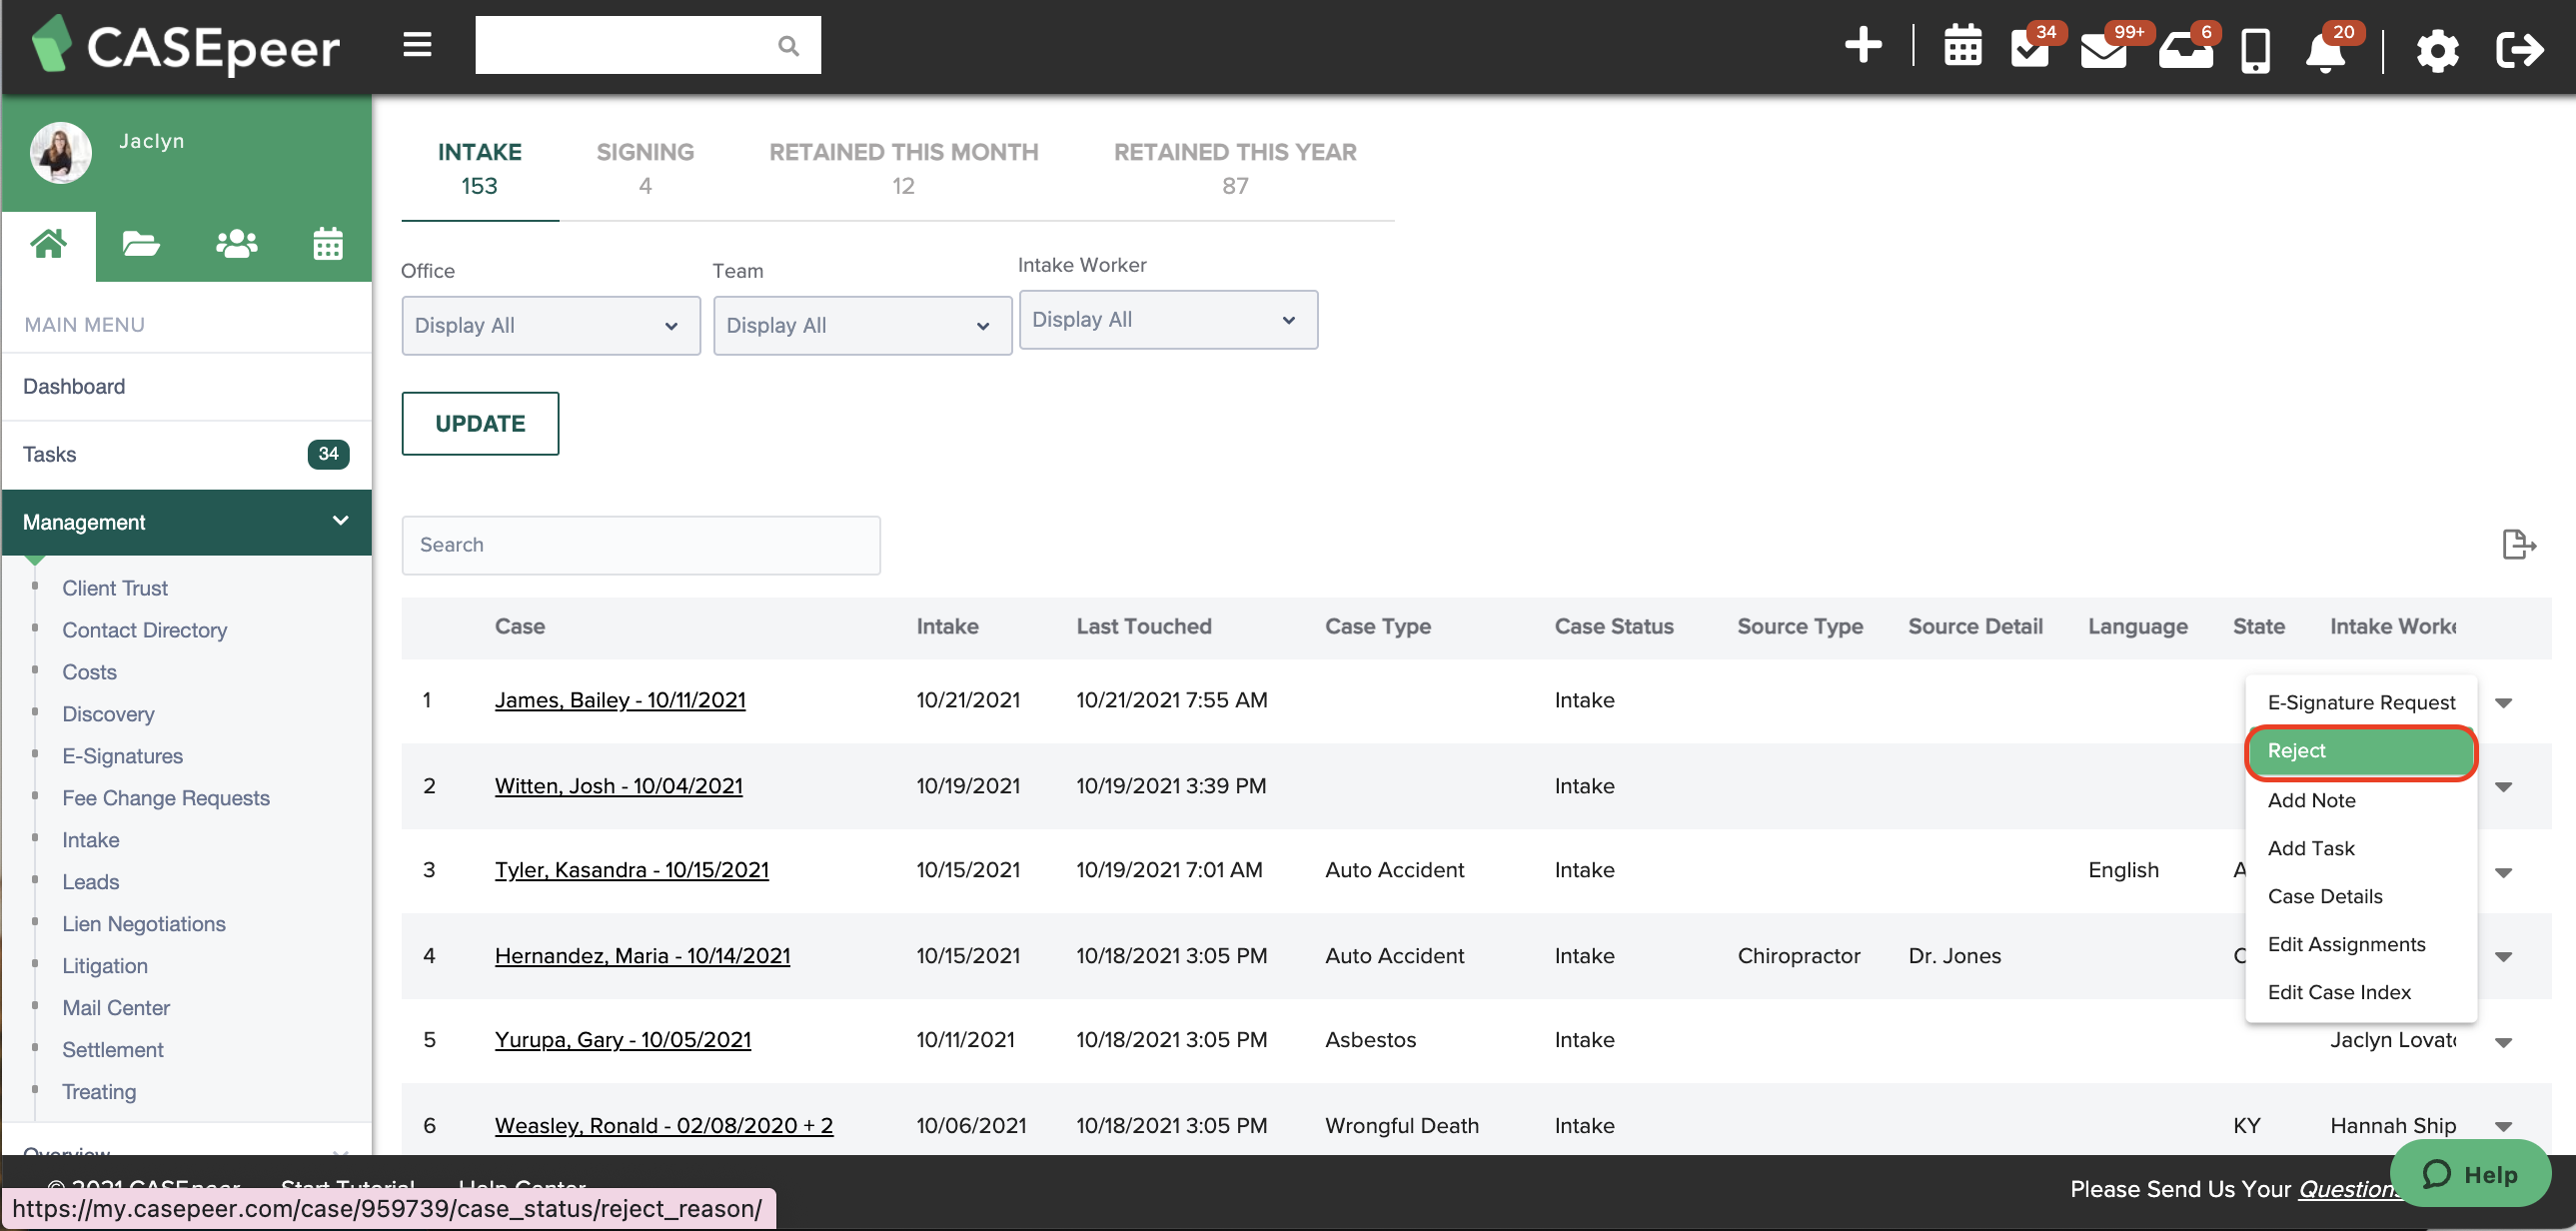
Task: Switch to the SIGNING tab
Action: pyautogui.click(x=645, y=167)
